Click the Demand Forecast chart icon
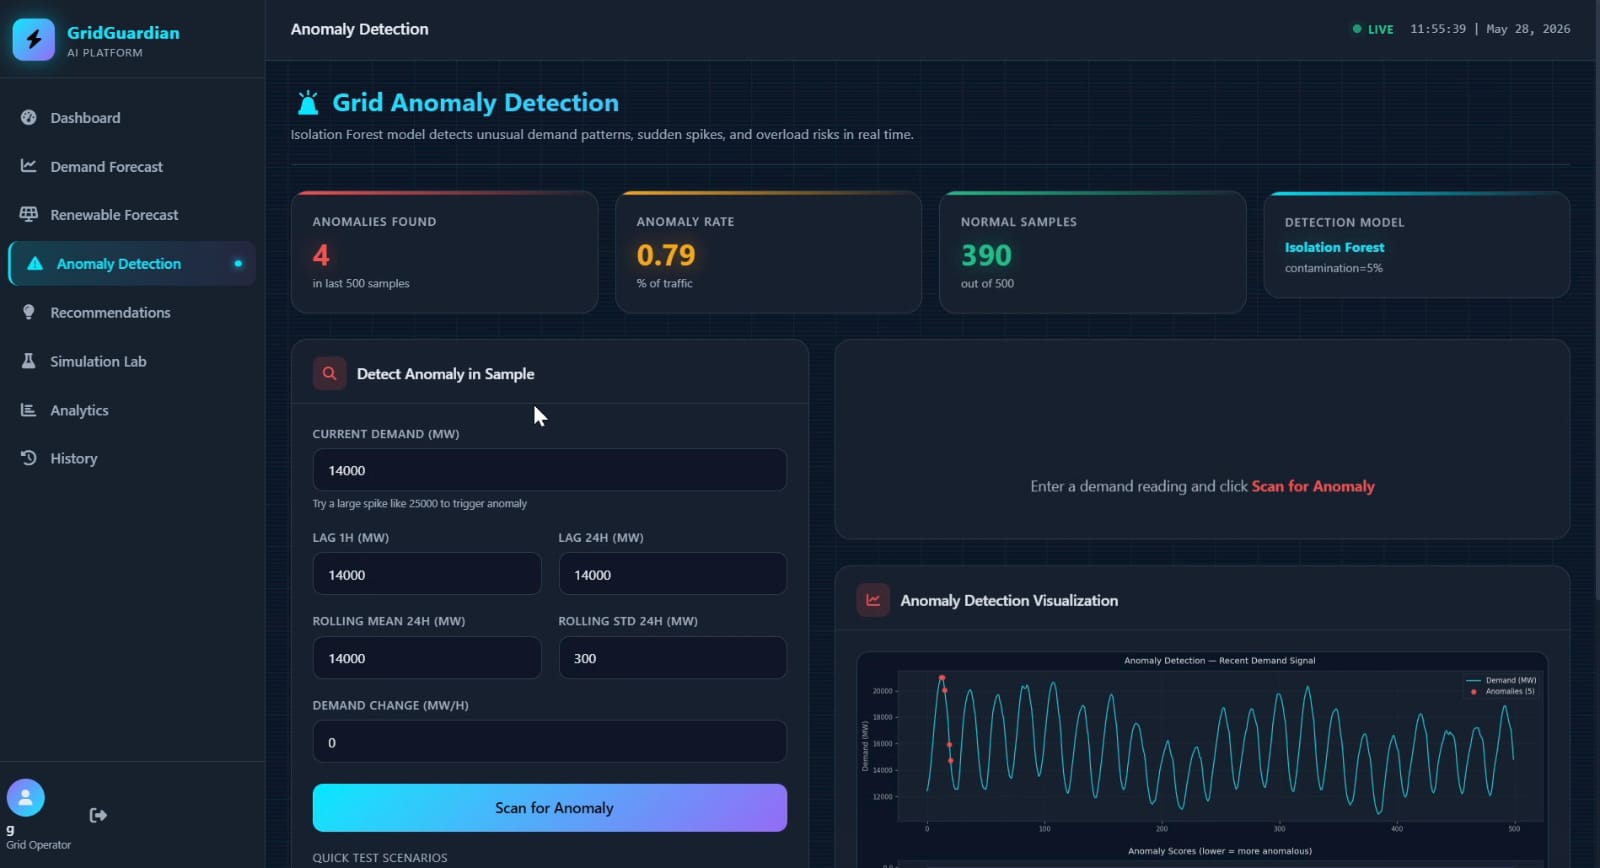 (29, 166)
